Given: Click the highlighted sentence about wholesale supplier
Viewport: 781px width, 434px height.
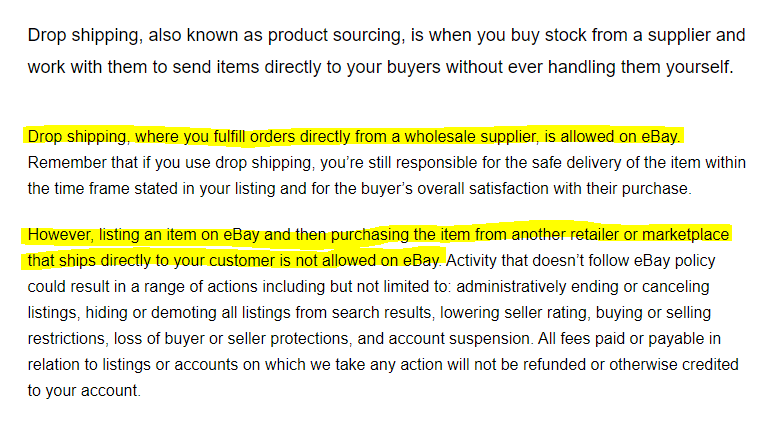Looking at the screenshot, I should pyautogui.click(x=354, y=137).
